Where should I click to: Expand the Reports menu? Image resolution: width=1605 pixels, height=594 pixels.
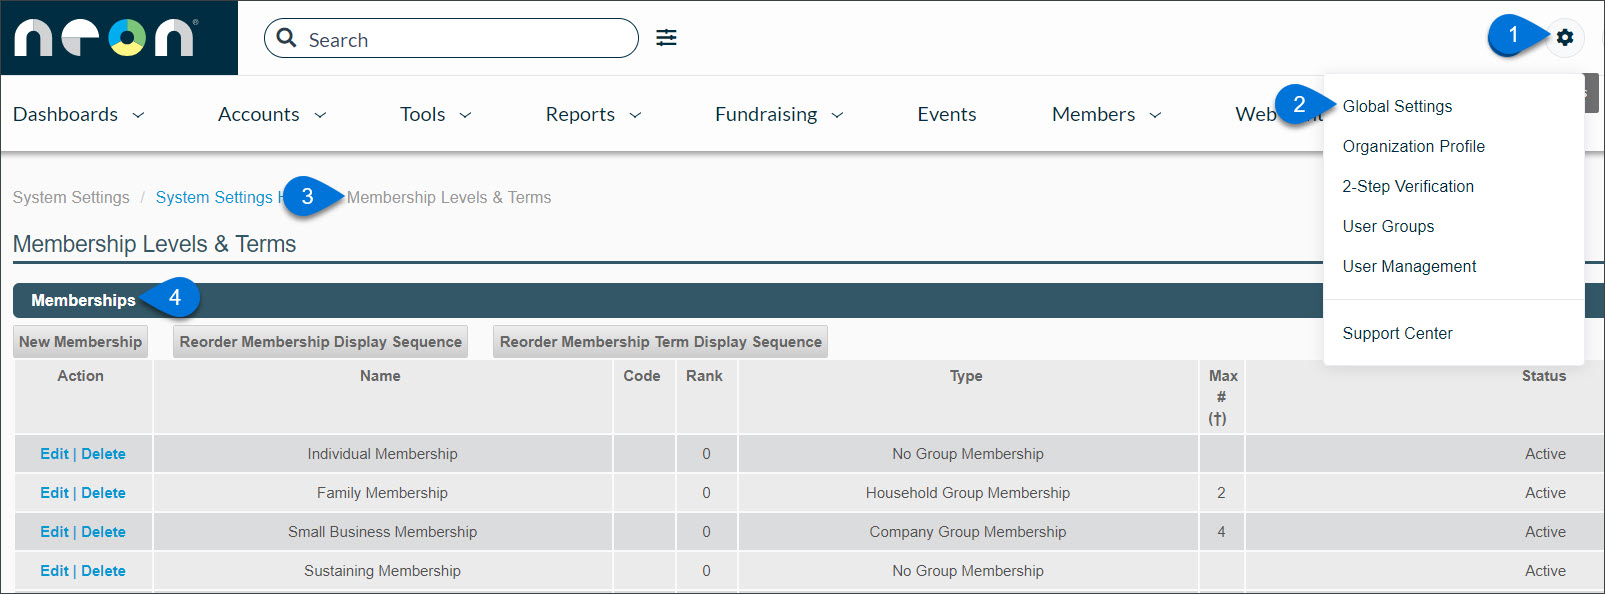point(593,114)
